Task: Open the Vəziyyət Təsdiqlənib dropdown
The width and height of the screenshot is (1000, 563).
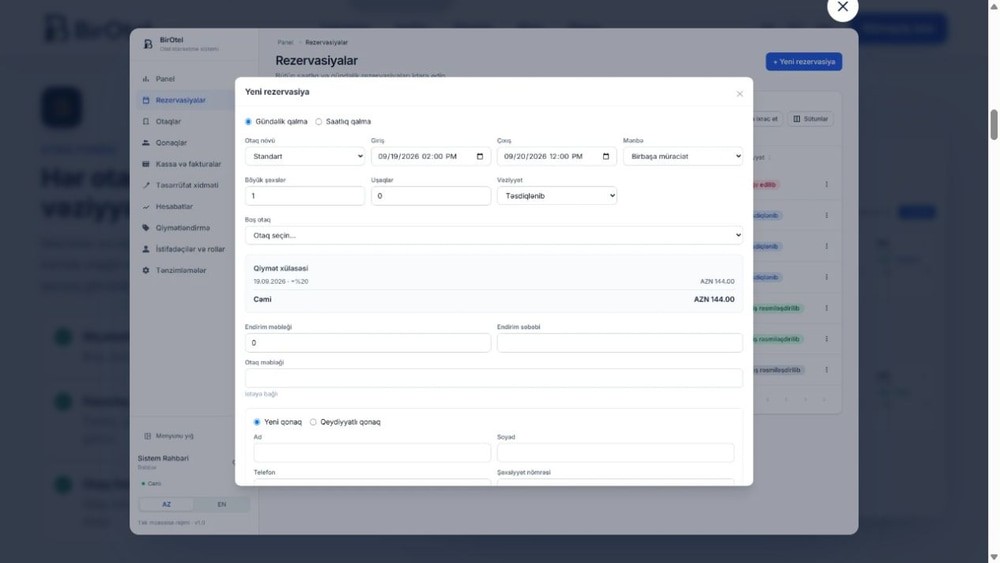Action: click(557, 196)
